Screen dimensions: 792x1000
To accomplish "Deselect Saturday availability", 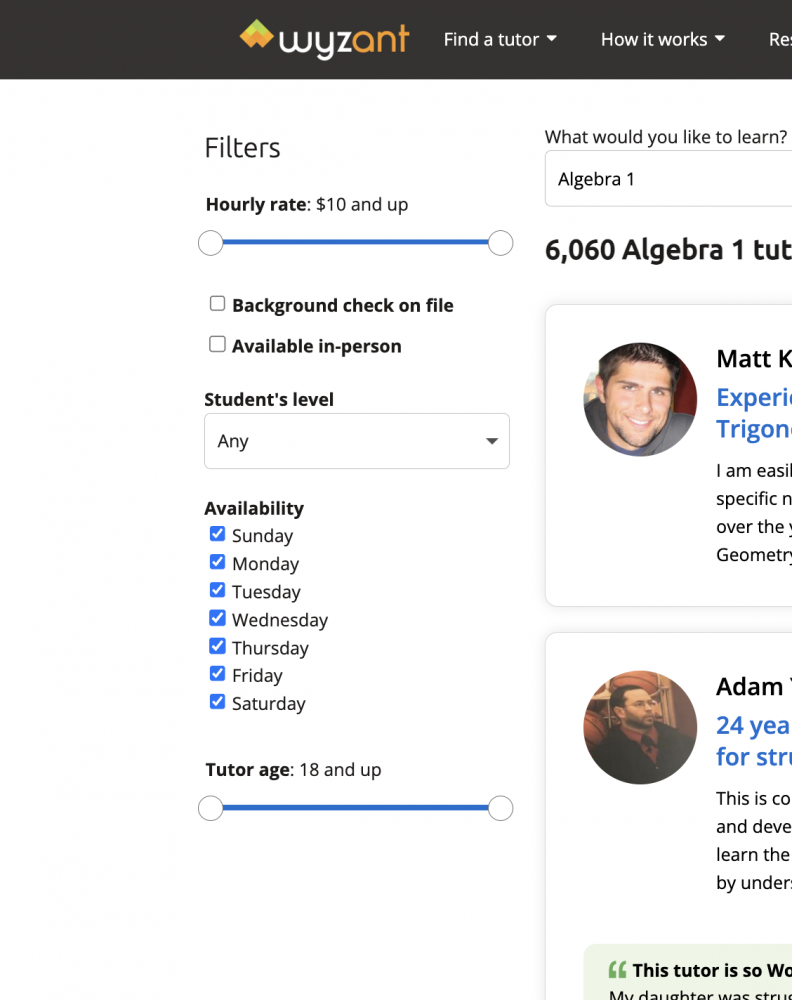I will [x=217, y=702].
